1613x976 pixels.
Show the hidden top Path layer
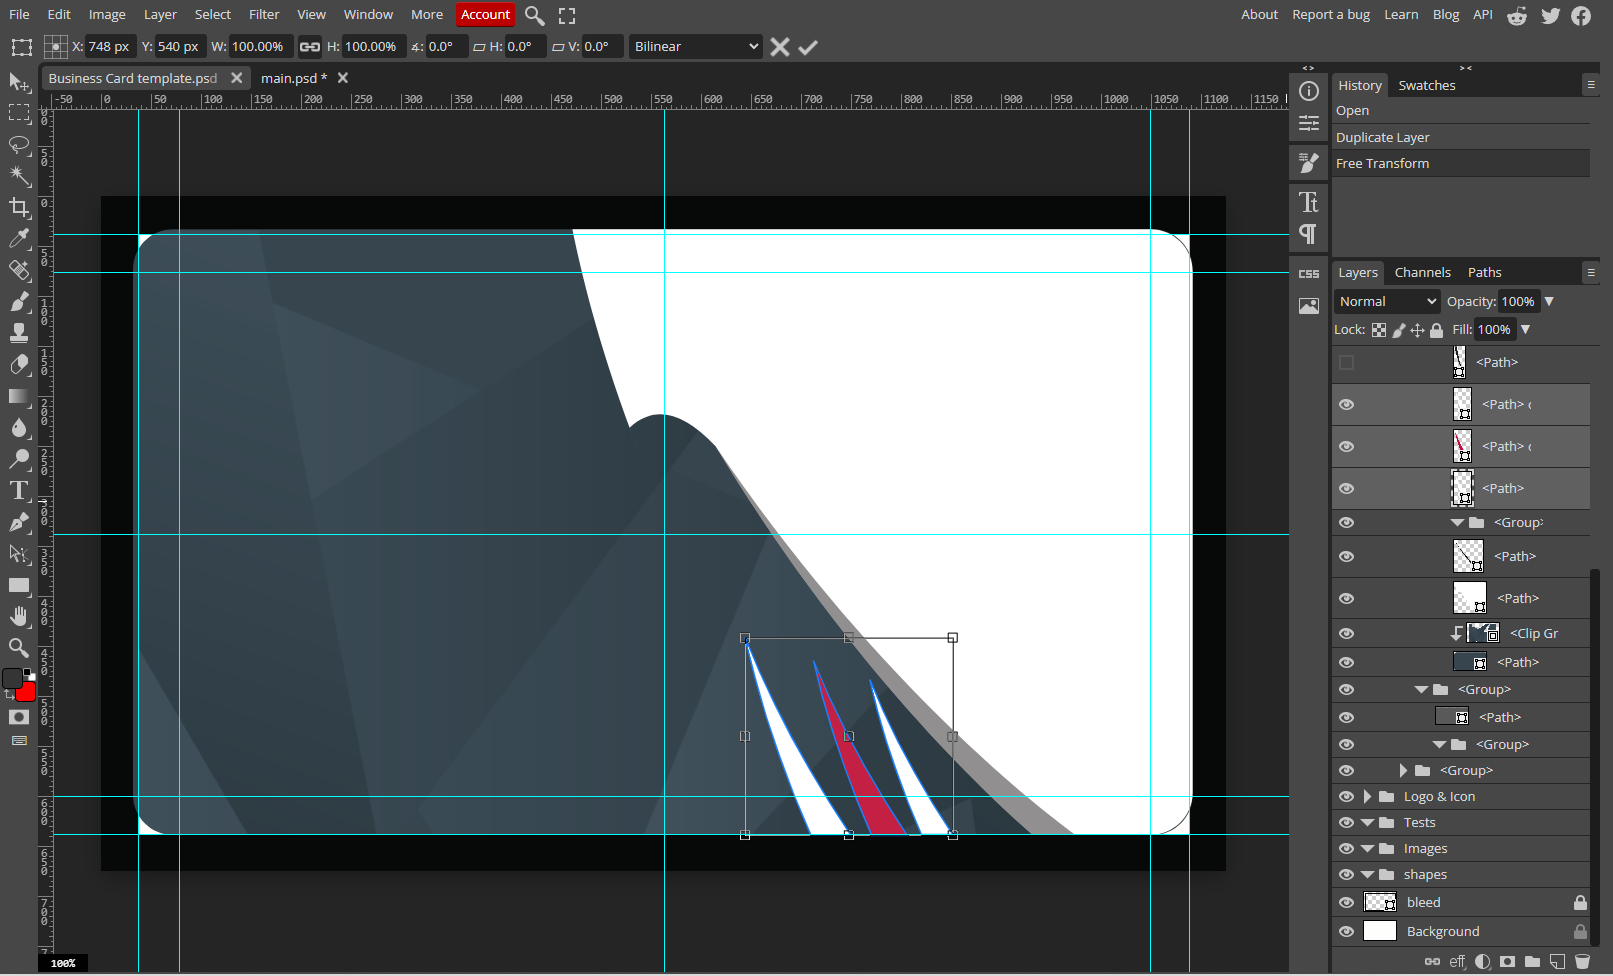(x=1347, y=363)
